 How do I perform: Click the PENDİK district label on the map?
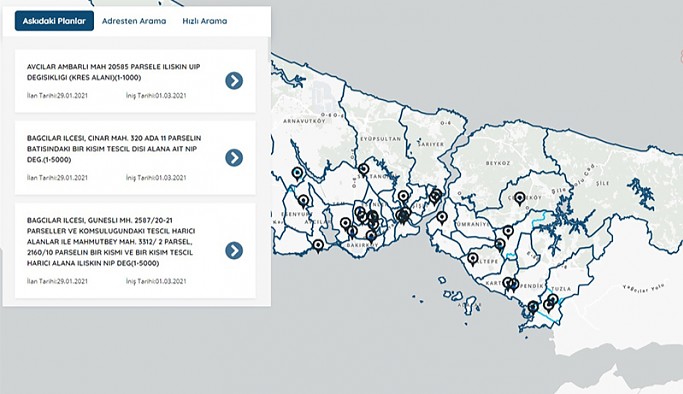click(532, 286)
